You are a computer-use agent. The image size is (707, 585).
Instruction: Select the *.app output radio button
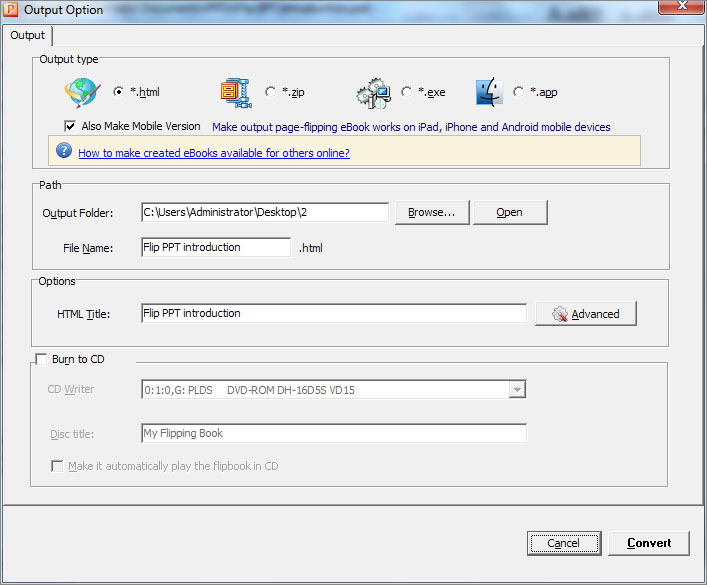519,92
